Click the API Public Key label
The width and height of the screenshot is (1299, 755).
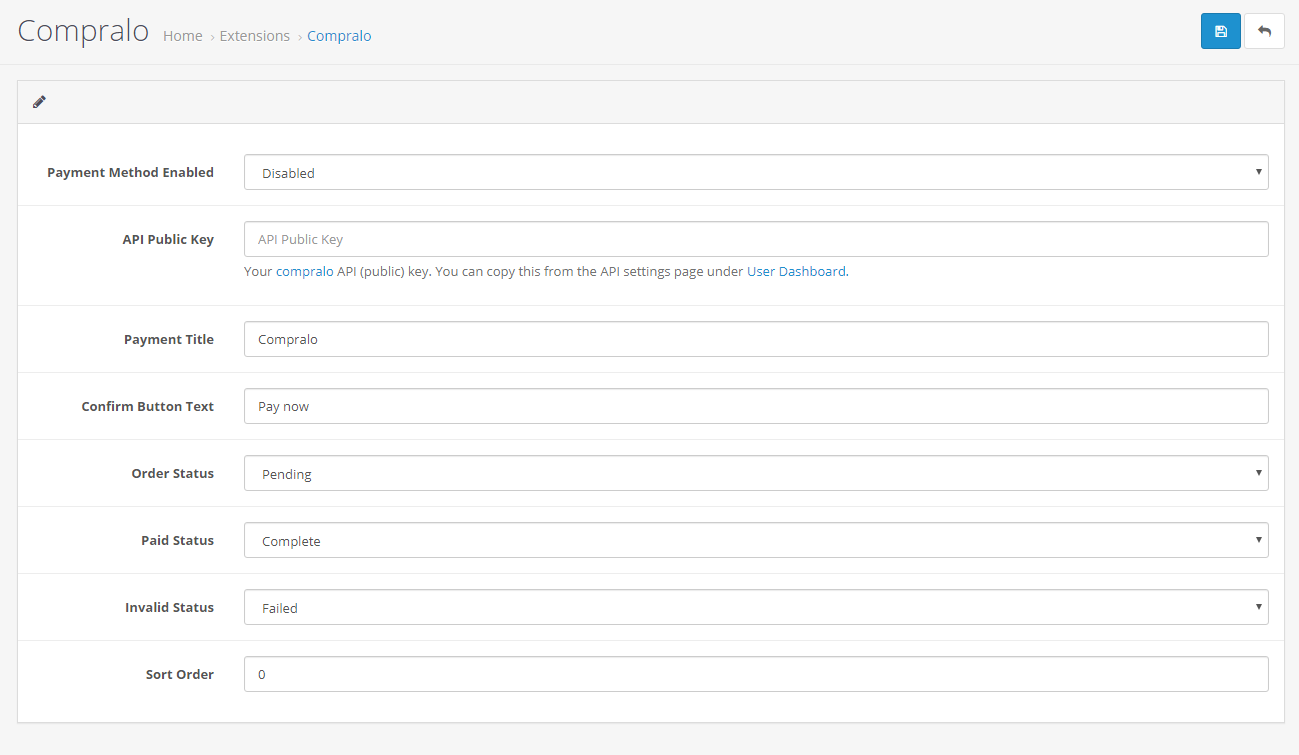click(168, 239)
